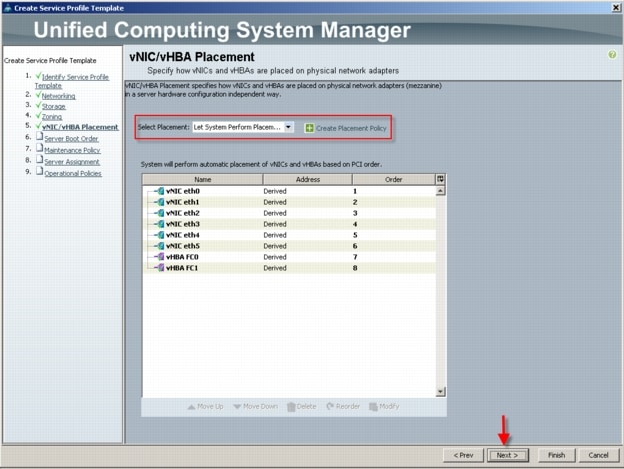
Task: Click the title bar application icon
Action: click(x=7, y=8)
